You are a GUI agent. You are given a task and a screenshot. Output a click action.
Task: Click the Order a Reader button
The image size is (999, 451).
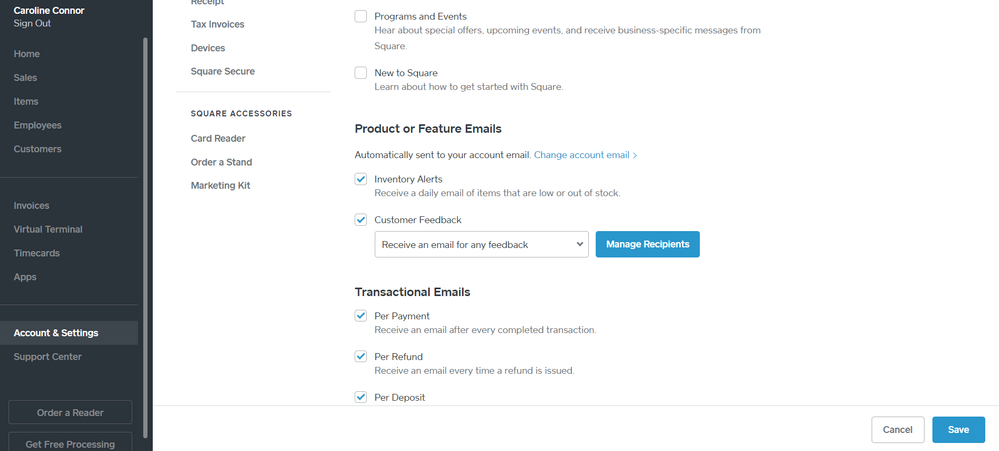tap(70, 412)
